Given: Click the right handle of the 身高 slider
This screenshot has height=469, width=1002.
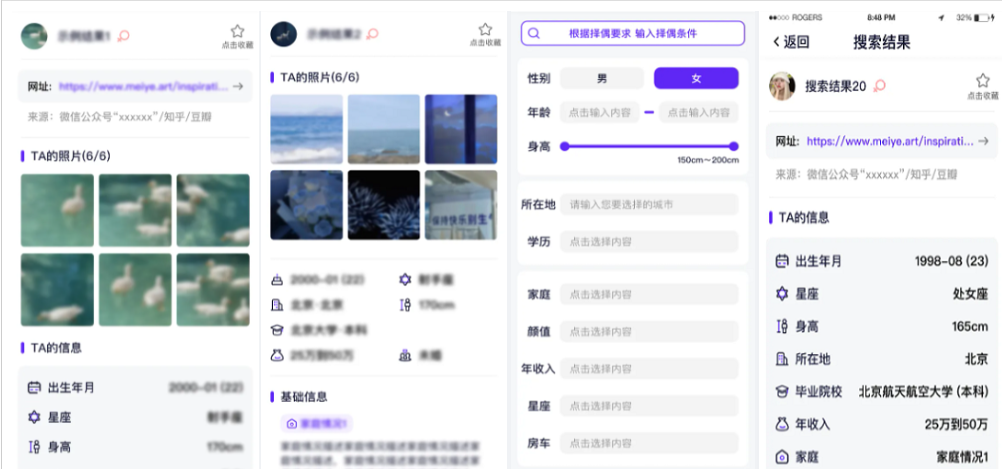Looking at the screenshot, I should [x=734, y=146].
